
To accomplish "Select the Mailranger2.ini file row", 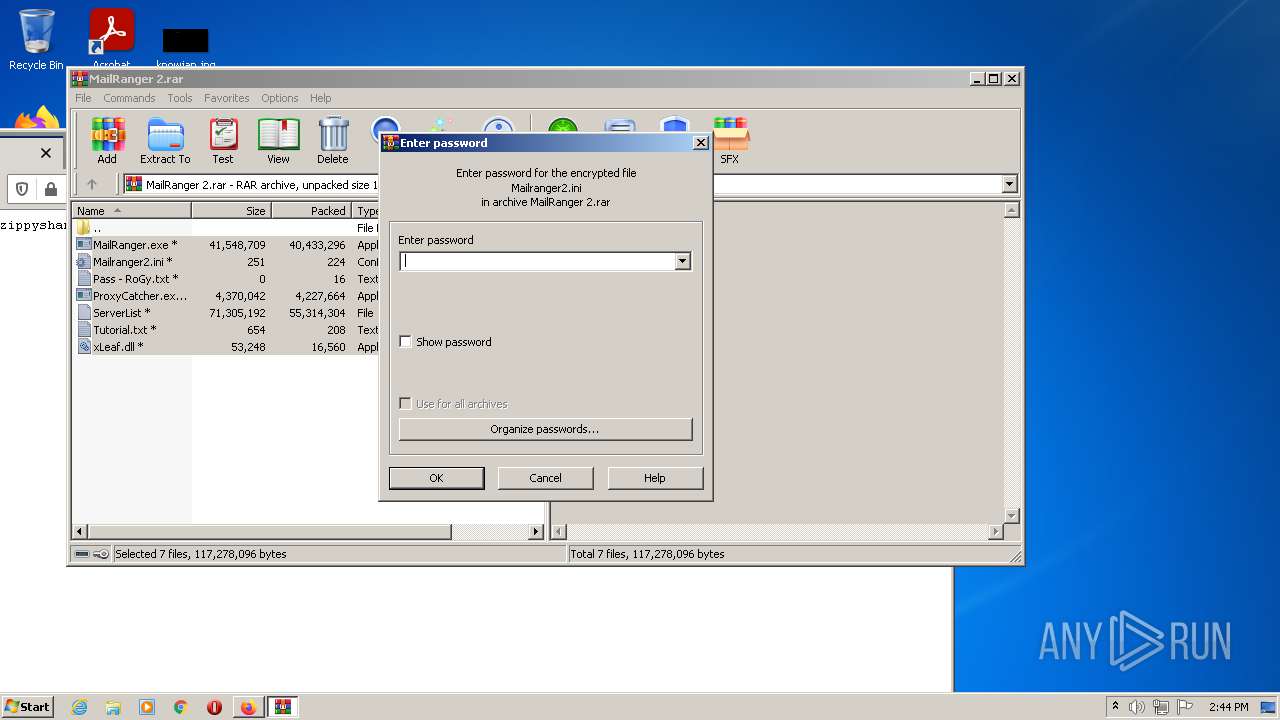I will point(226,262).
